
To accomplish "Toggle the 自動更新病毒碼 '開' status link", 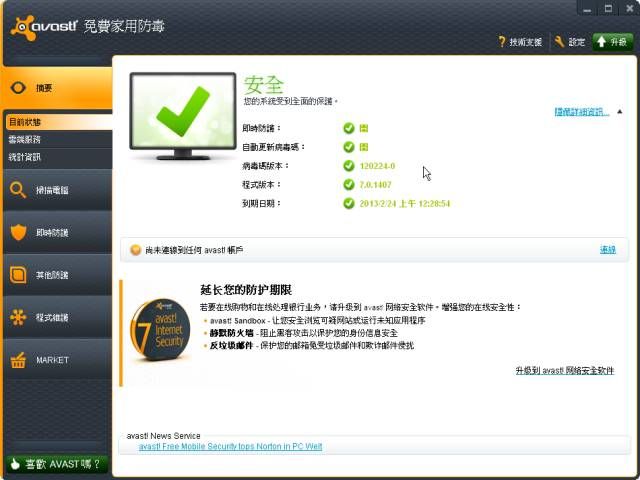I will pos(365,147).
